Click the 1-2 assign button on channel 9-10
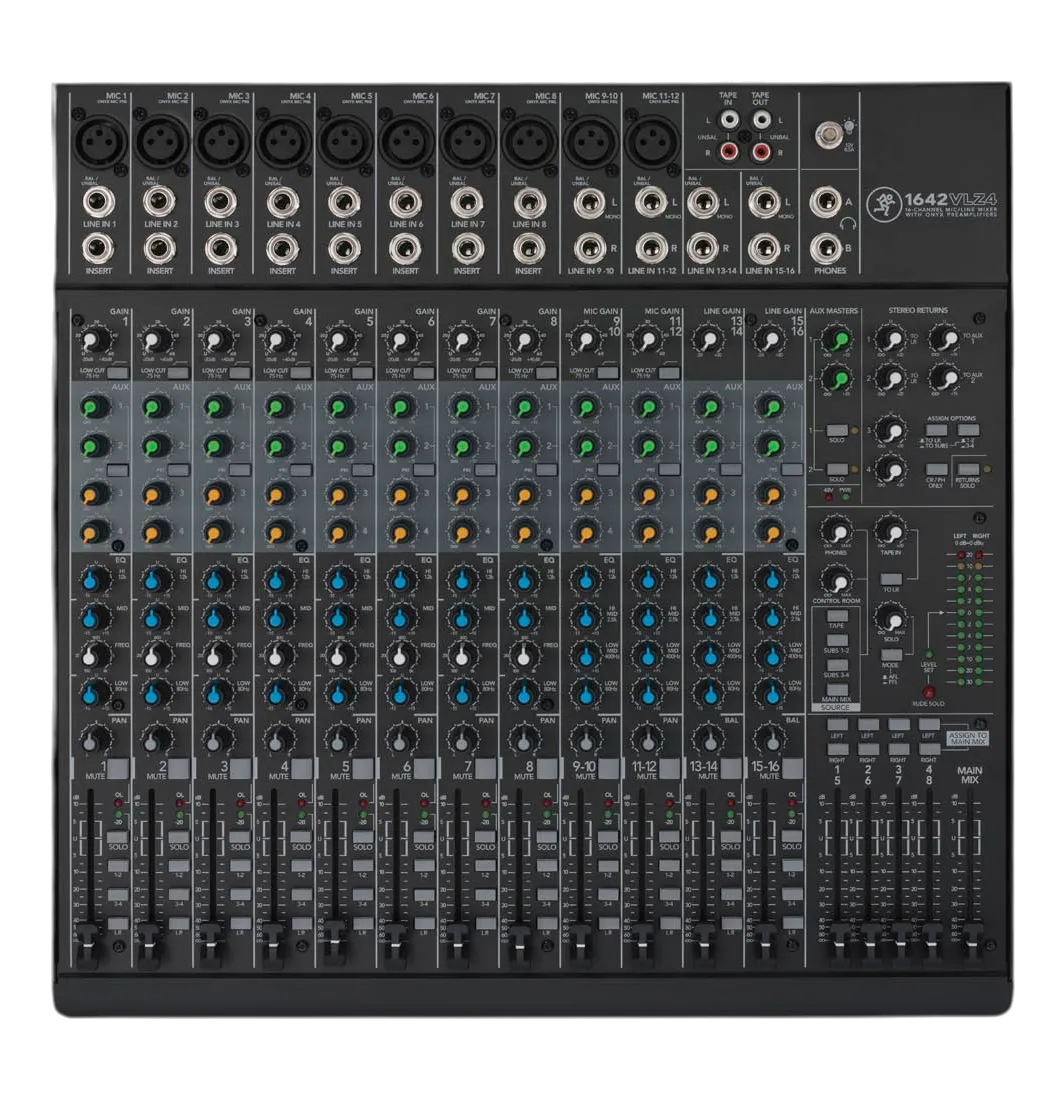The image size is (1058, 1098). pos(608,866)
